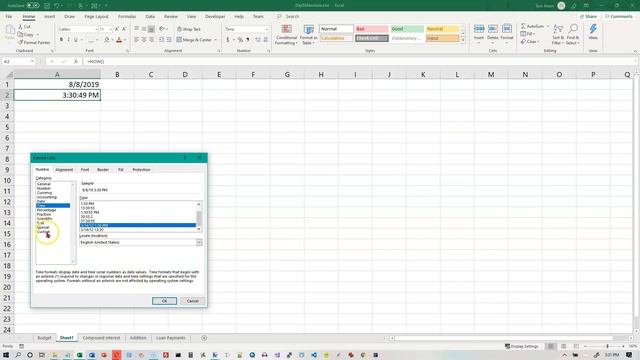Open the Protection tab in Format Cells
This screenshot has height=360, width=640.
point(141,169)
